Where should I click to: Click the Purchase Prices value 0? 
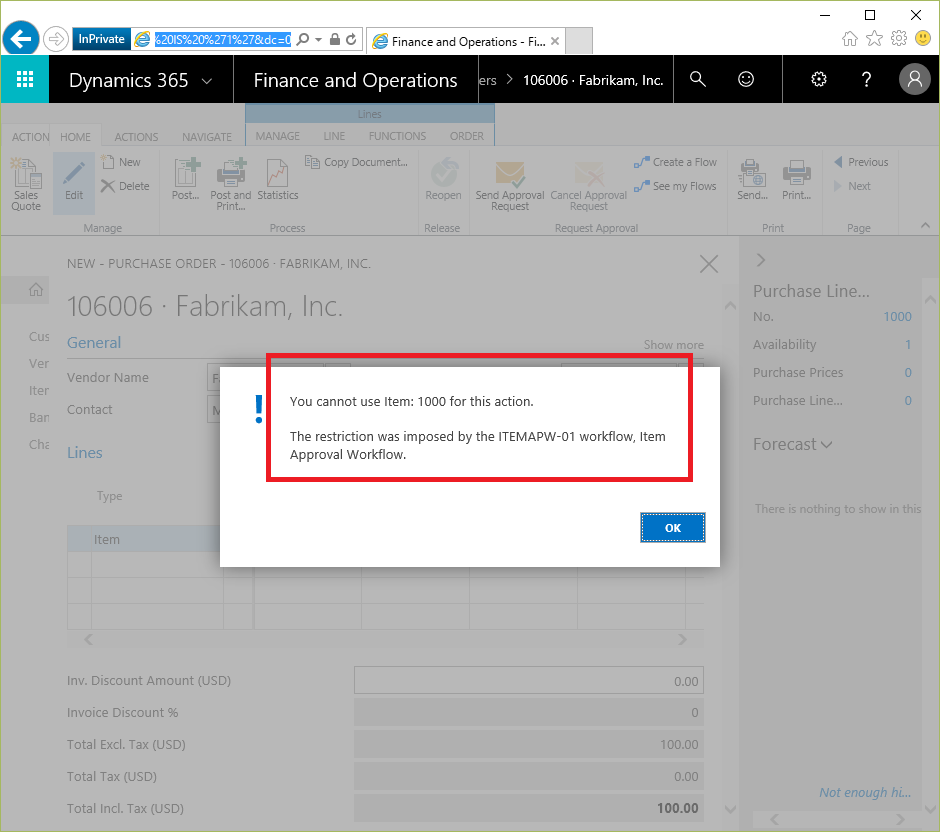(x=908, y=373)
